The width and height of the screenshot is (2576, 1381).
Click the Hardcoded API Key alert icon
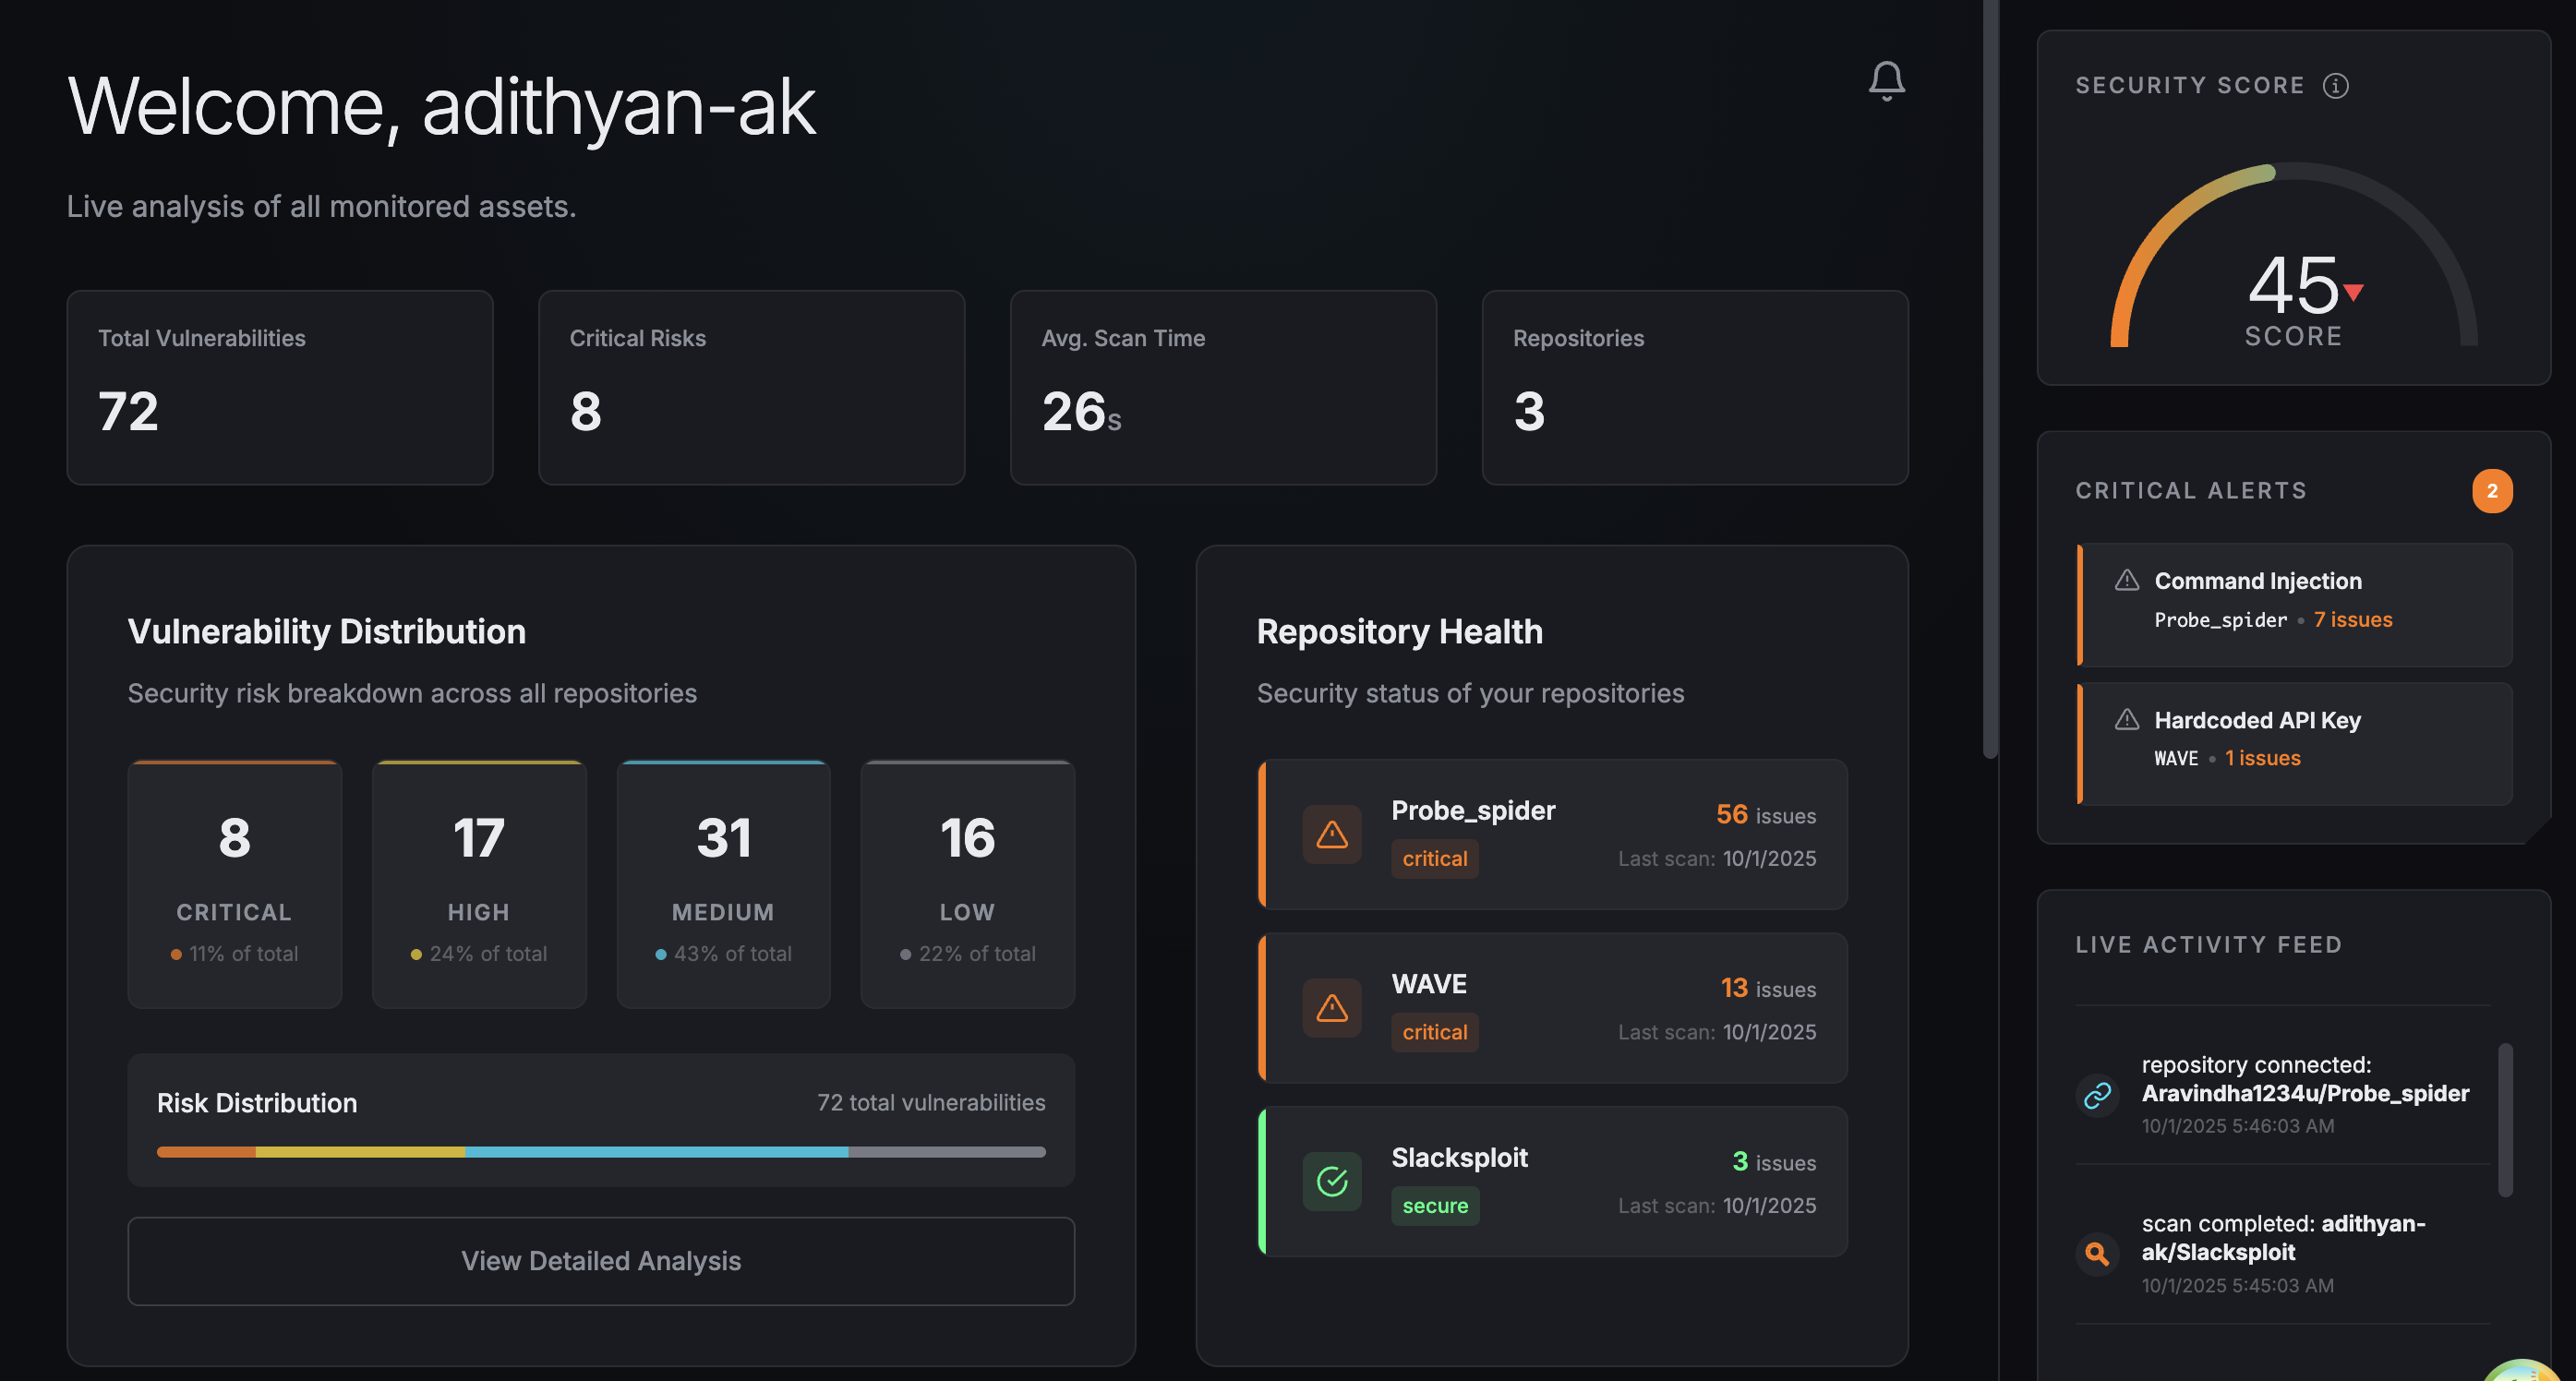[2127, 719]
